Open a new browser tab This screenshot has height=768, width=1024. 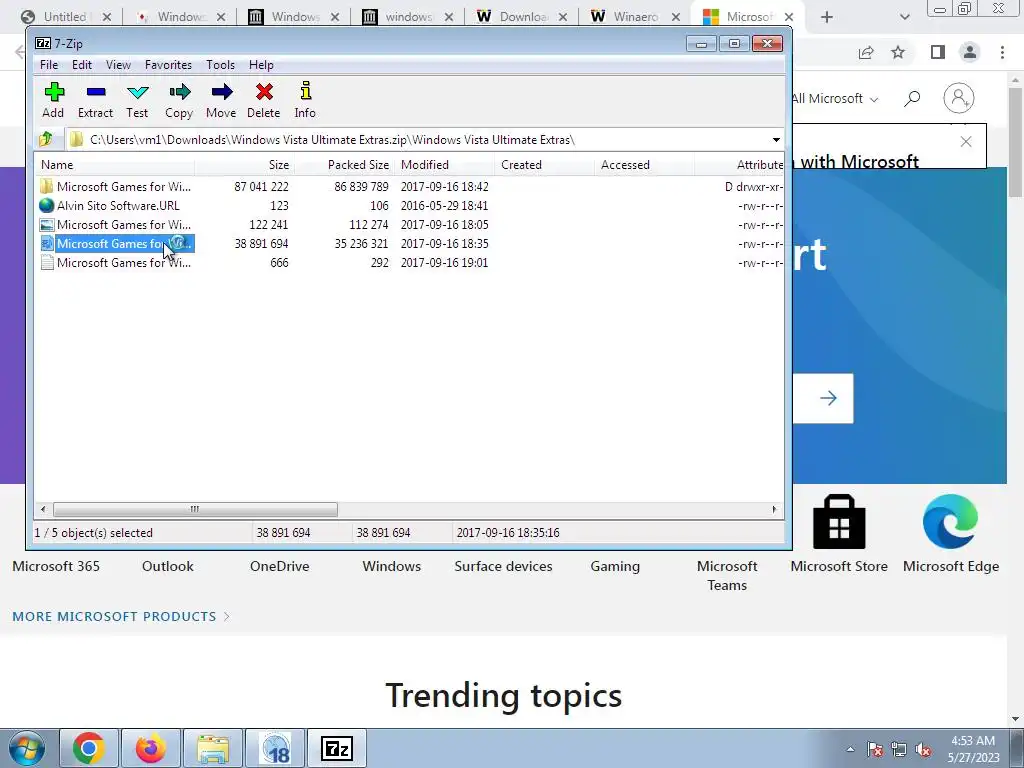coord(827,17)
